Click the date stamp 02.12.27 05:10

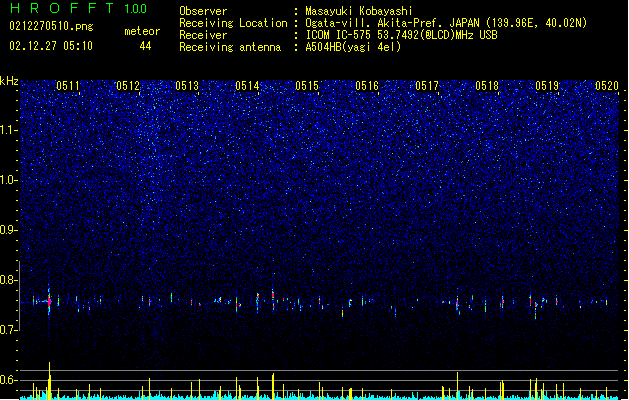(51, 46)
